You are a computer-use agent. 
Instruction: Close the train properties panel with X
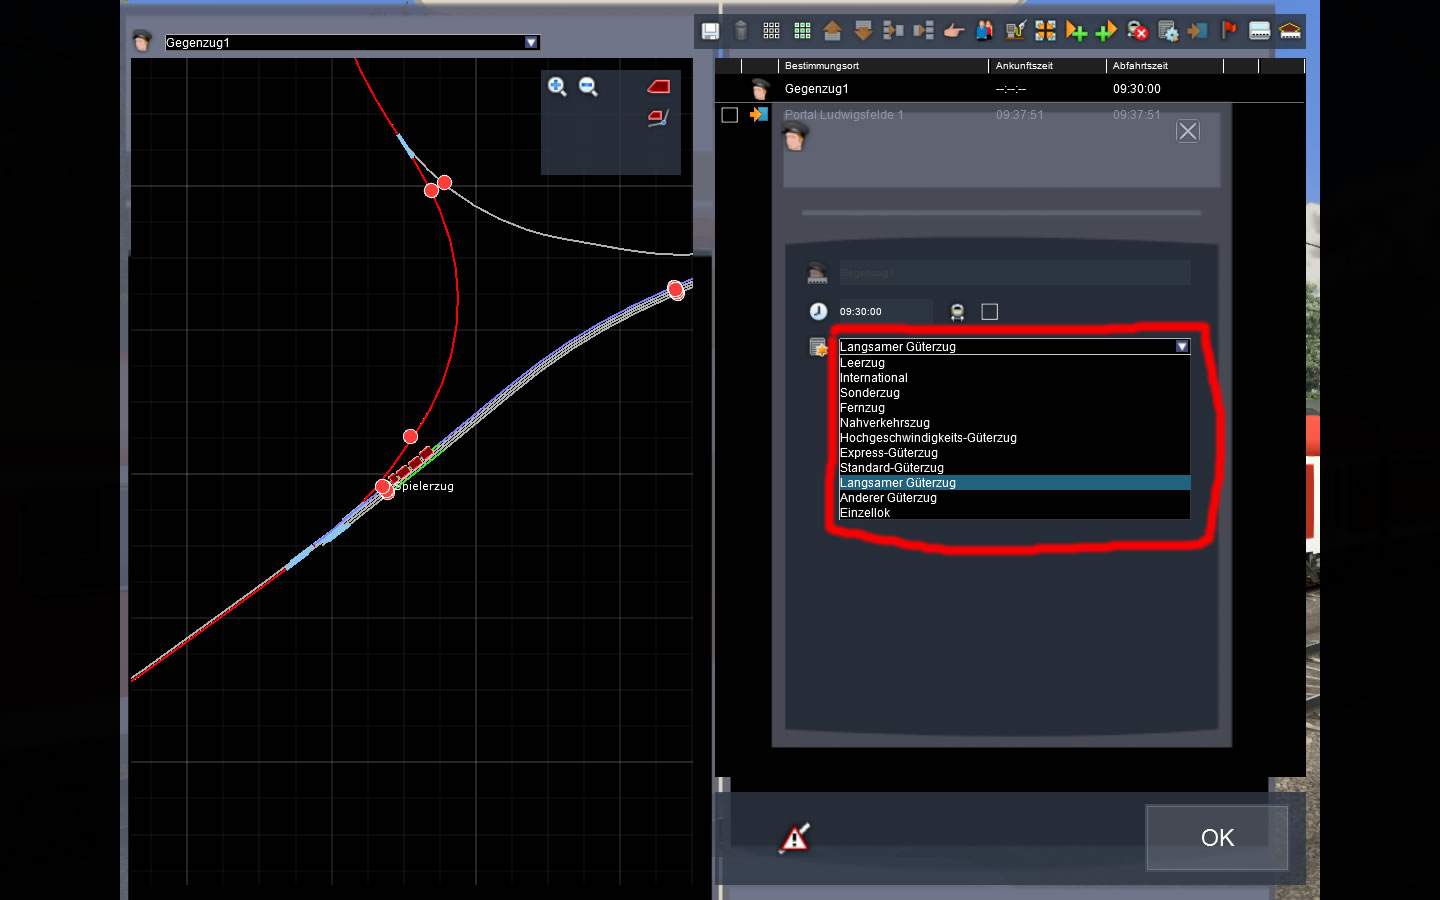click(1188, 131)
